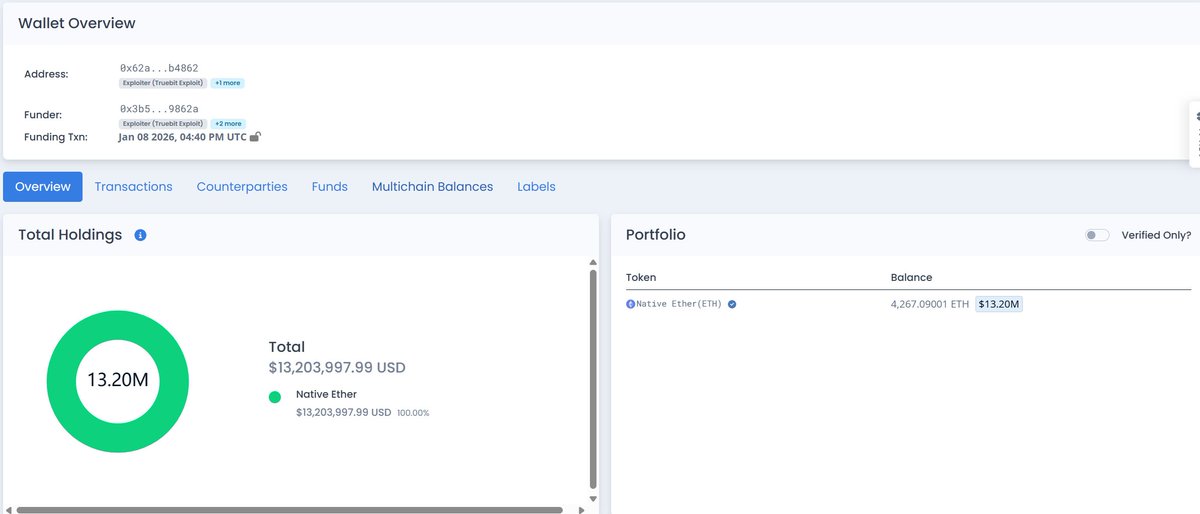Open the Funding Txn dated Jan 08 2026

click(182, 137)
